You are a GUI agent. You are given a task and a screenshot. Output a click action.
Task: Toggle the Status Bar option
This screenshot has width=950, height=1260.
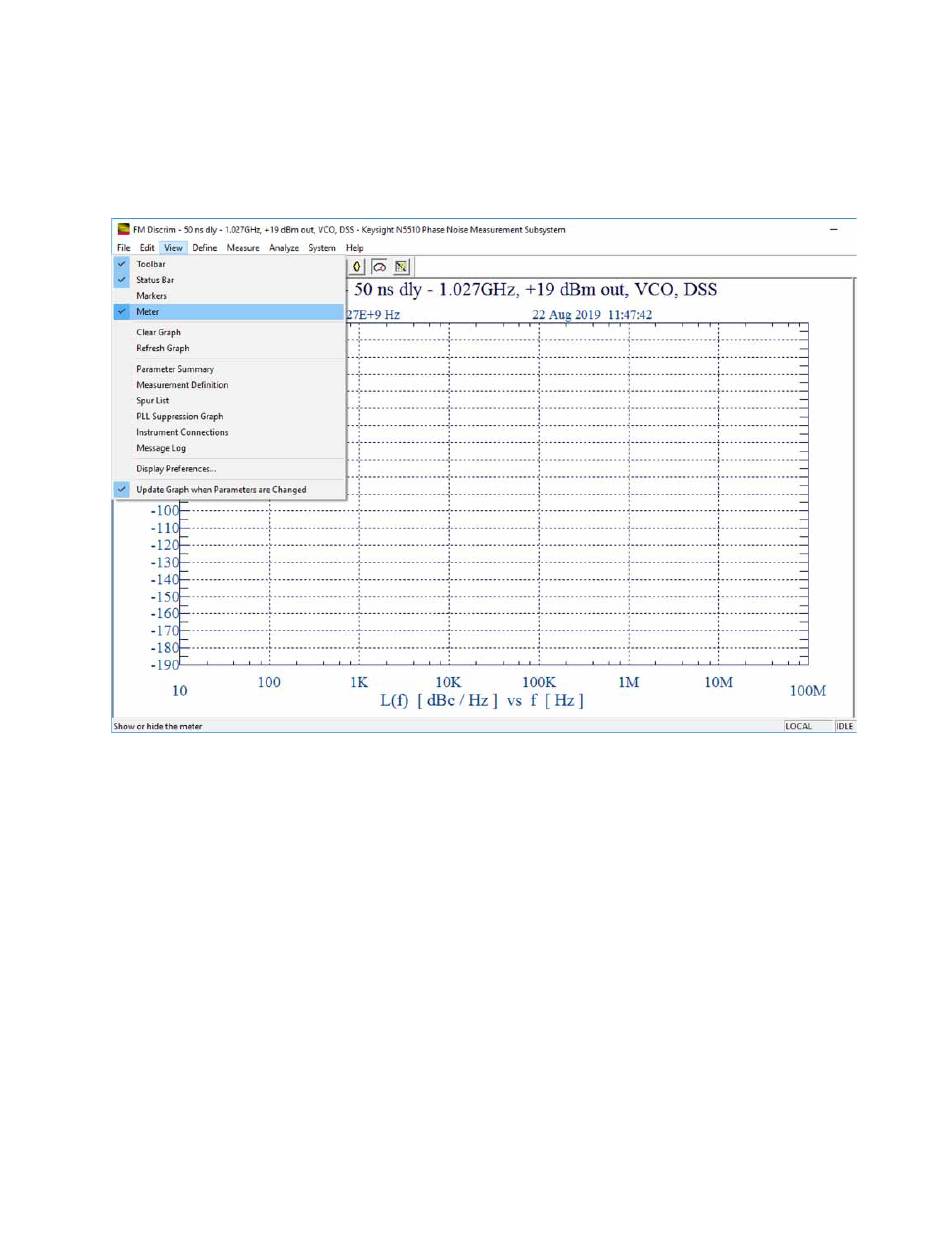[228, 280]
